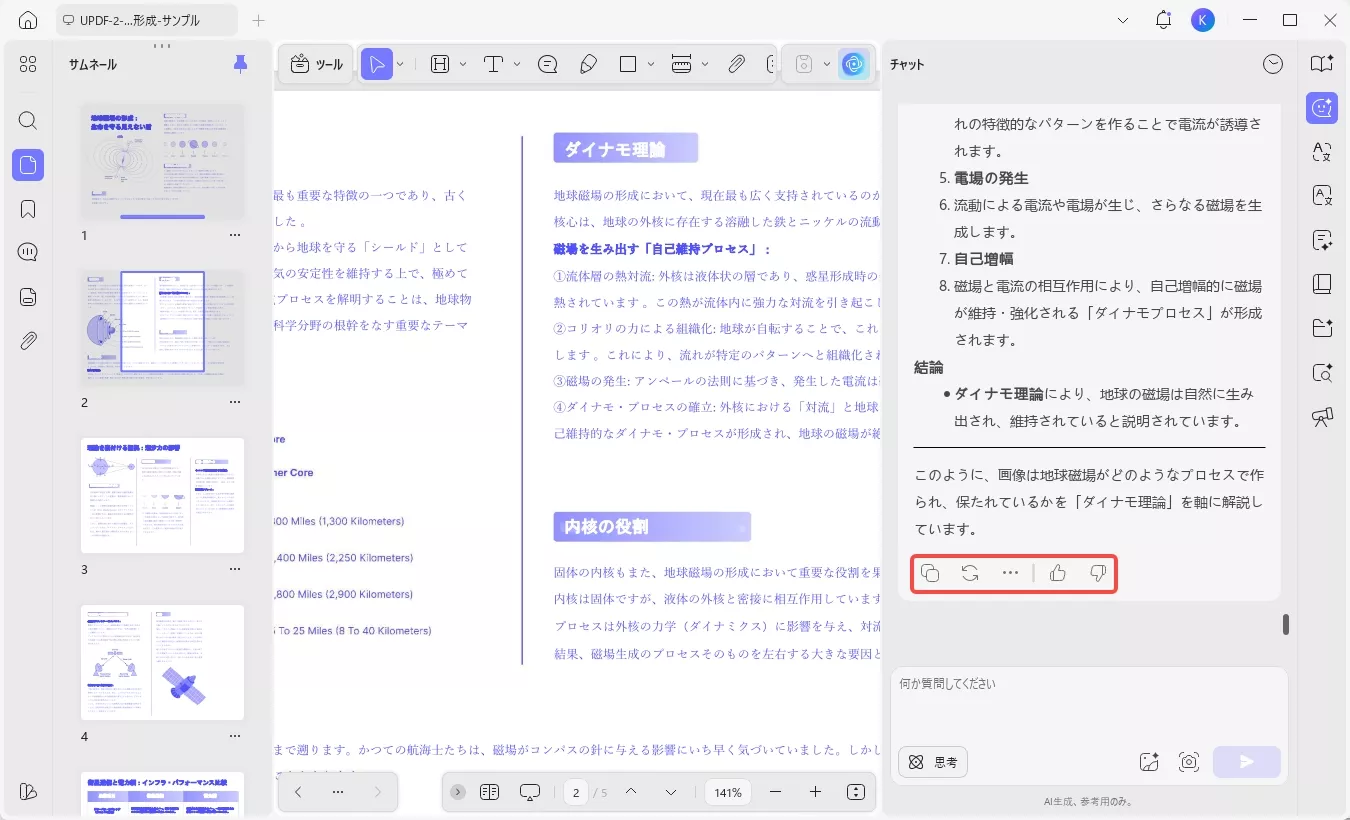The width and height of the screenshot is (1350, 820).
Task: Regenerate the AI answer
Action: 969,573
